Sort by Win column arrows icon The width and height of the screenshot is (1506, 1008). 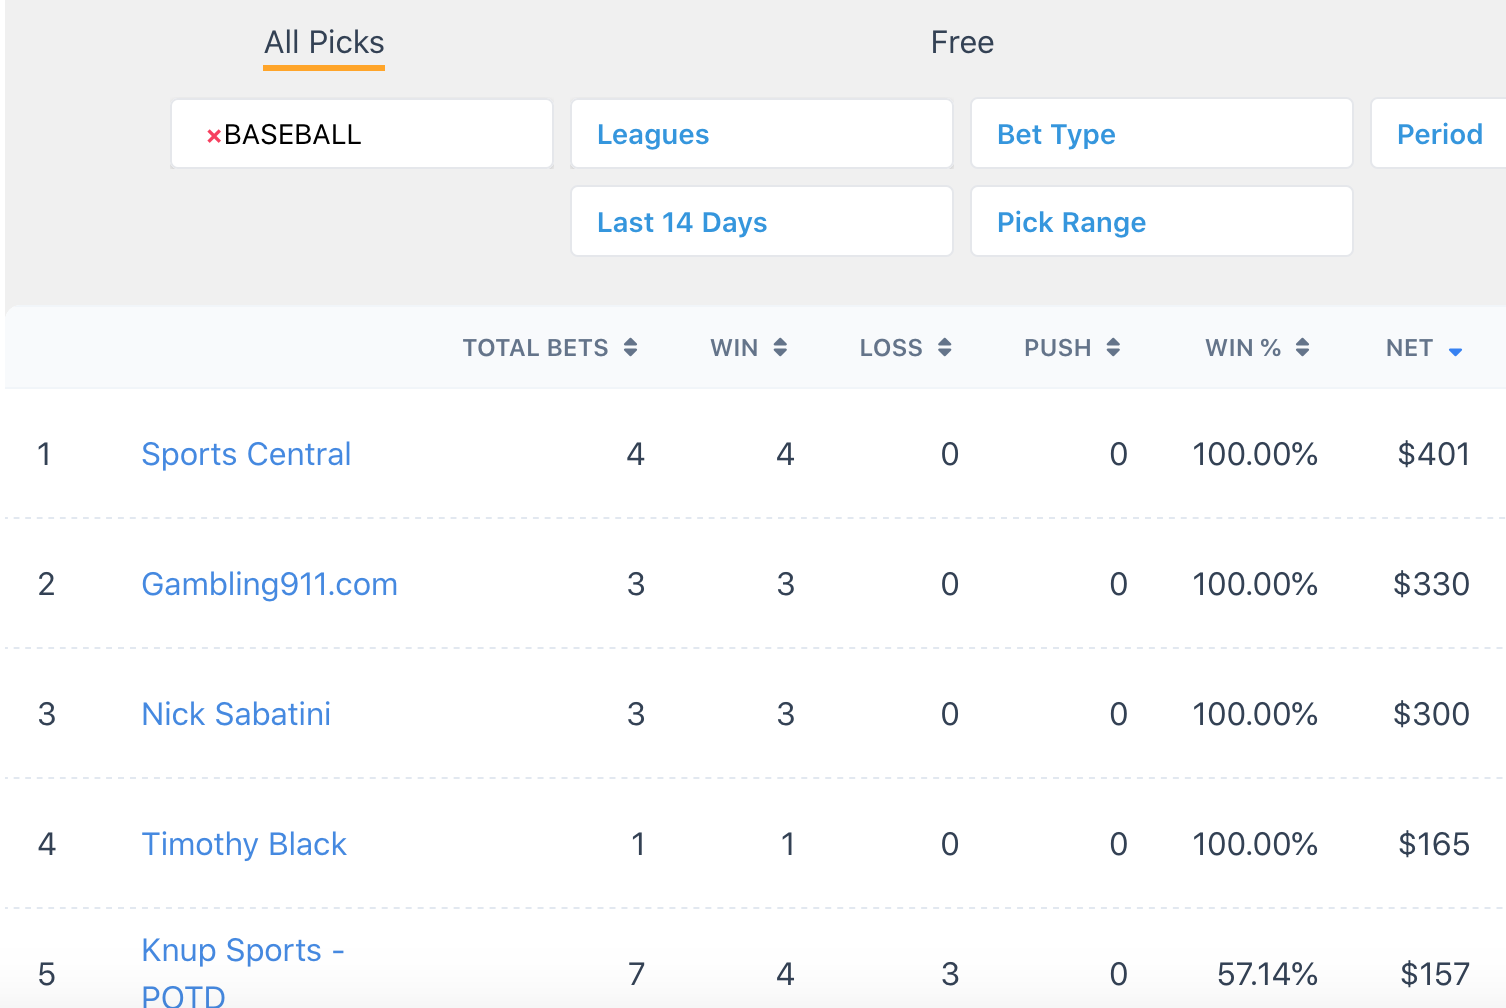[780, 348]
